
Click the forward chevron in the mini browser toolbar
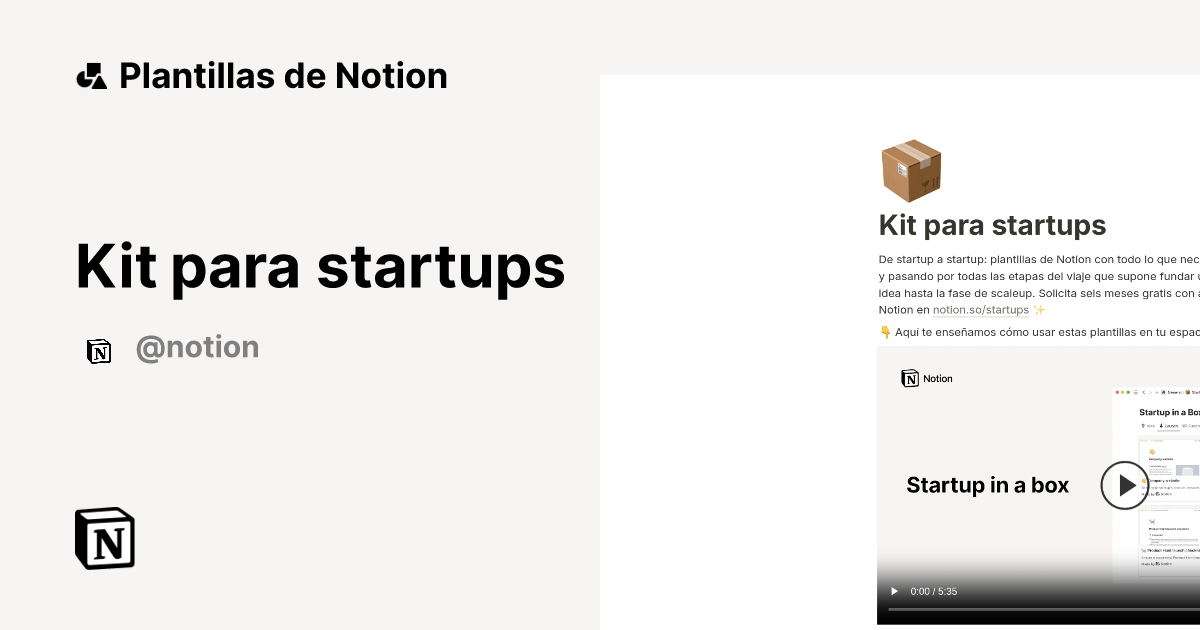(1151, 392)
